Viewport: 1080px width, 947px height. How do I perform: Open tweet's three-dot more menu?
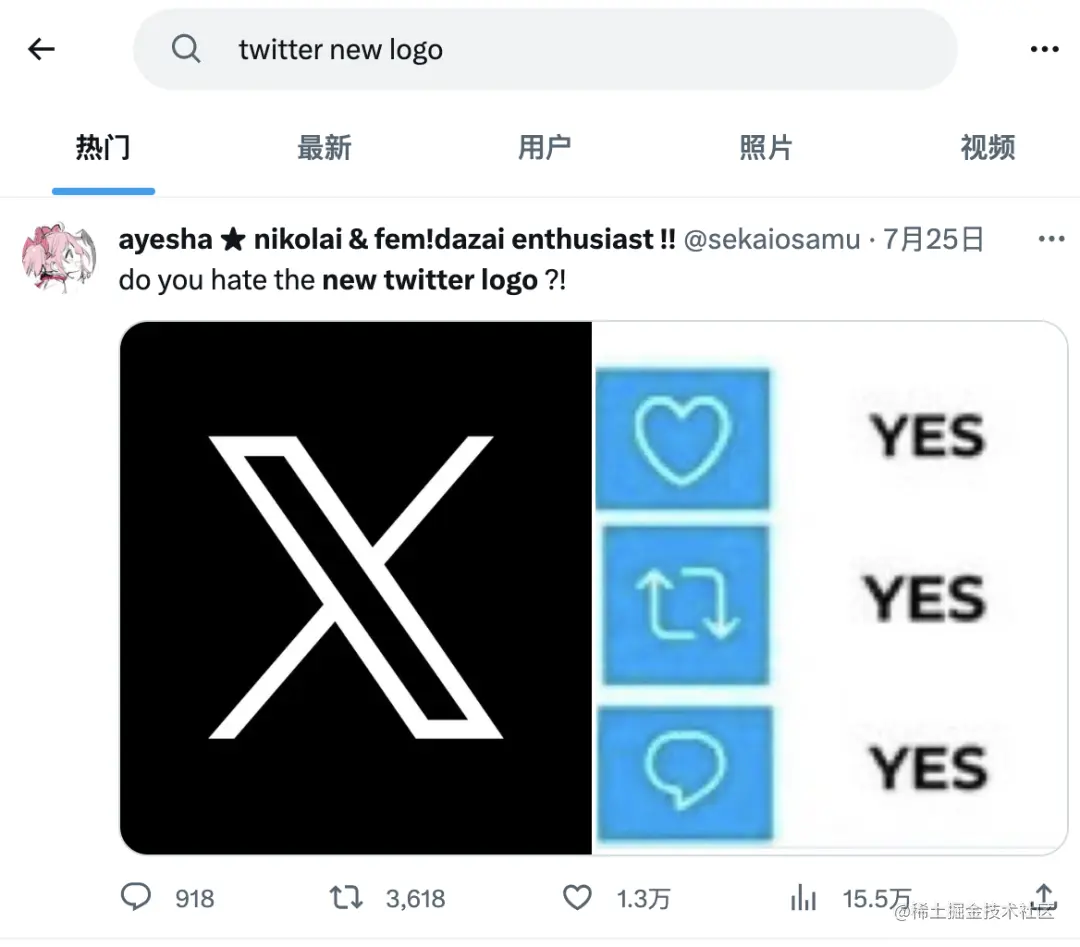click(x=1051, y=239)
